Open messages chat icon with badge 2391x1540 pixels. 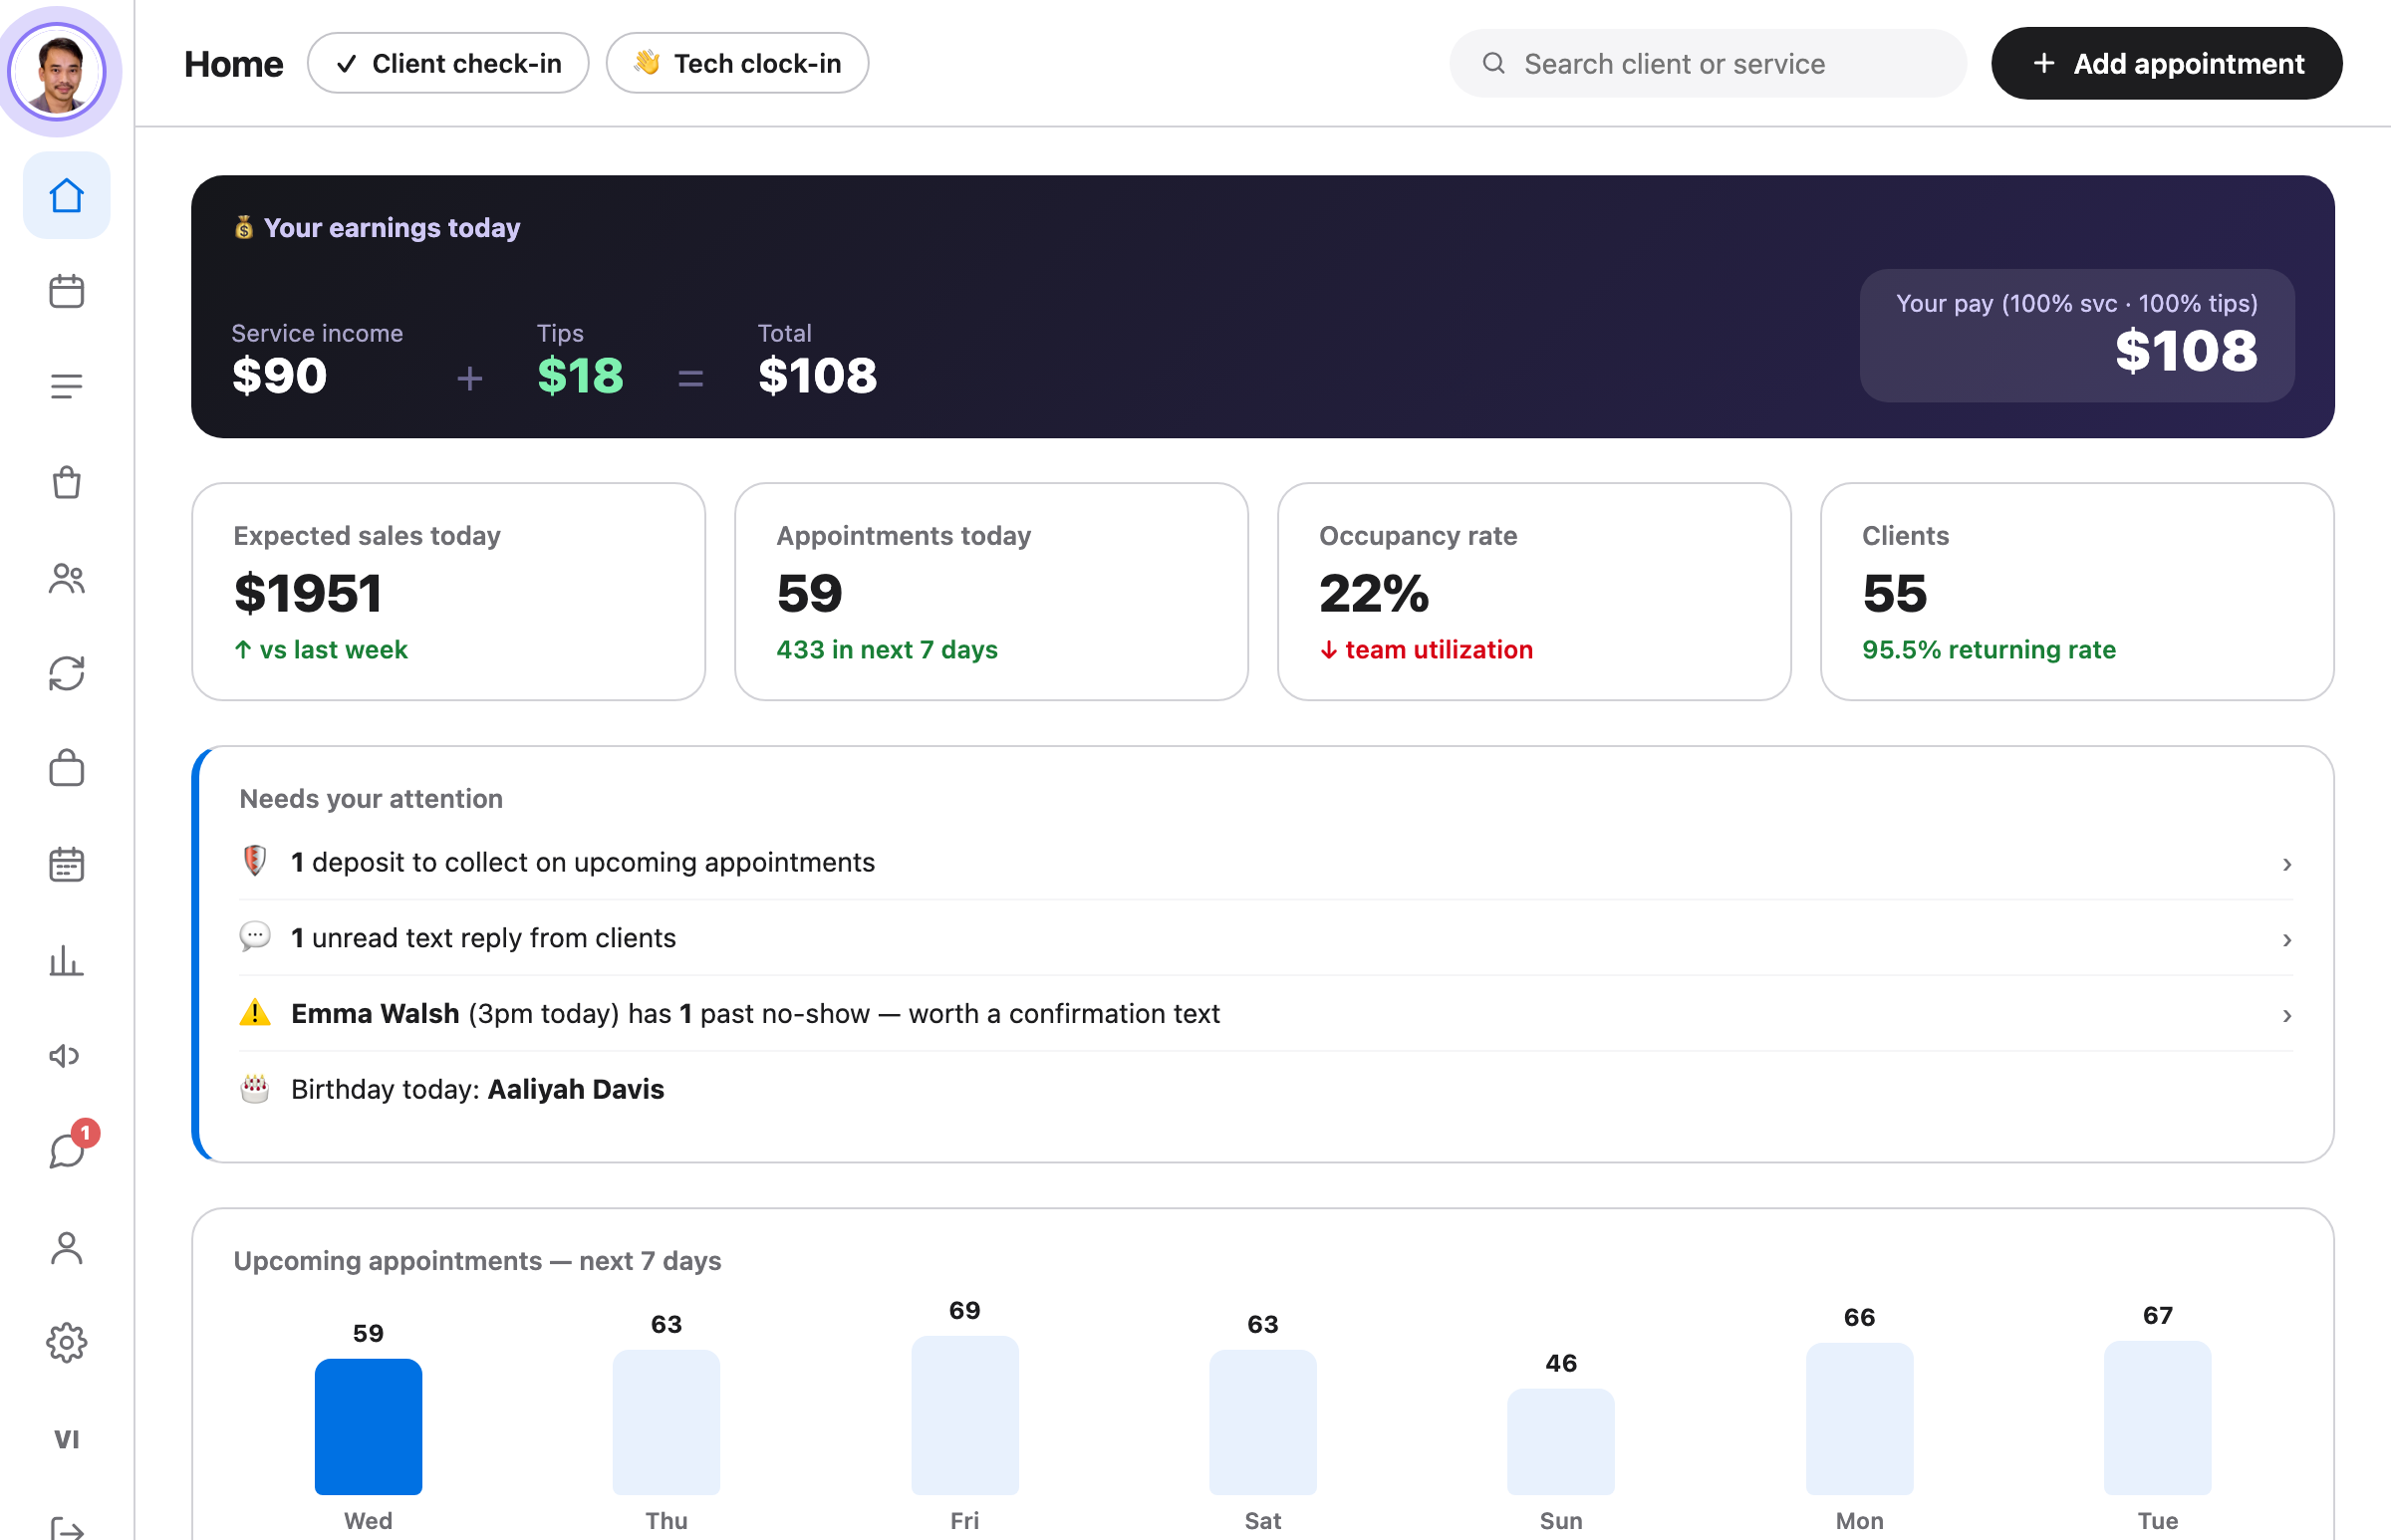(x=68, y=1150)
